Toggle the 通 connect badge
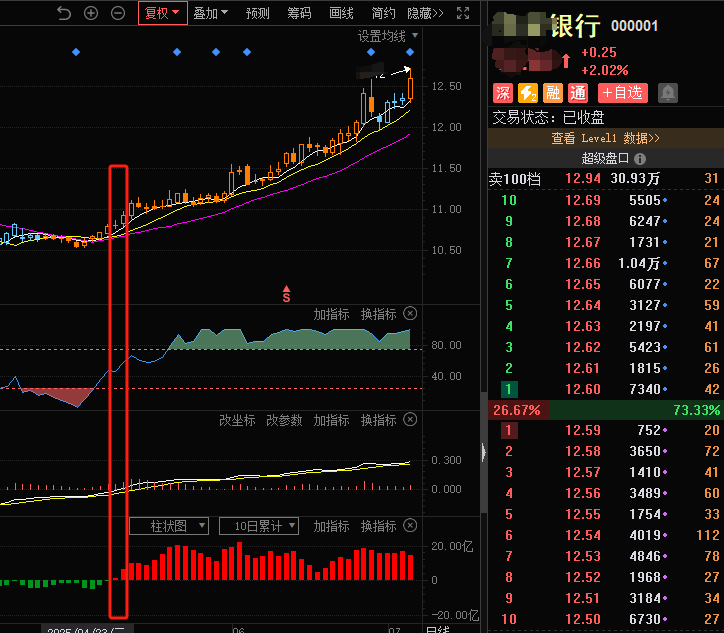The width and height of the screenshot is (724, 633). [578, 93]
